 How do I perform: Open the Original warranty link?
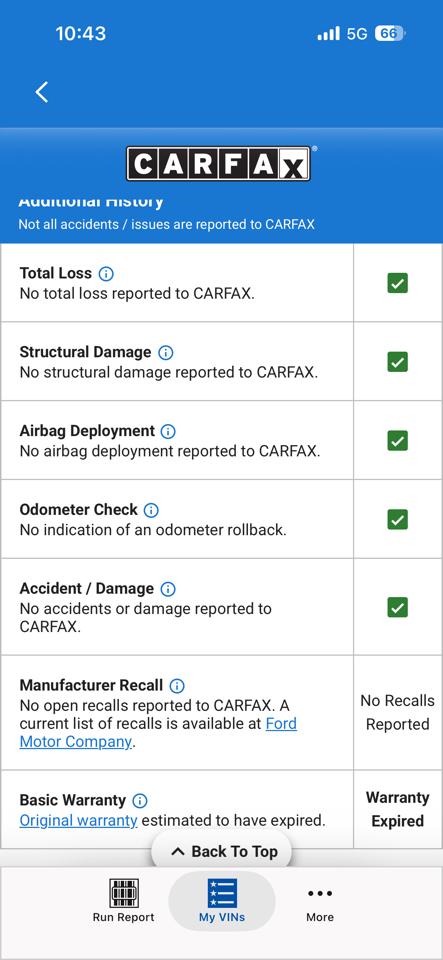coord(78,820)
